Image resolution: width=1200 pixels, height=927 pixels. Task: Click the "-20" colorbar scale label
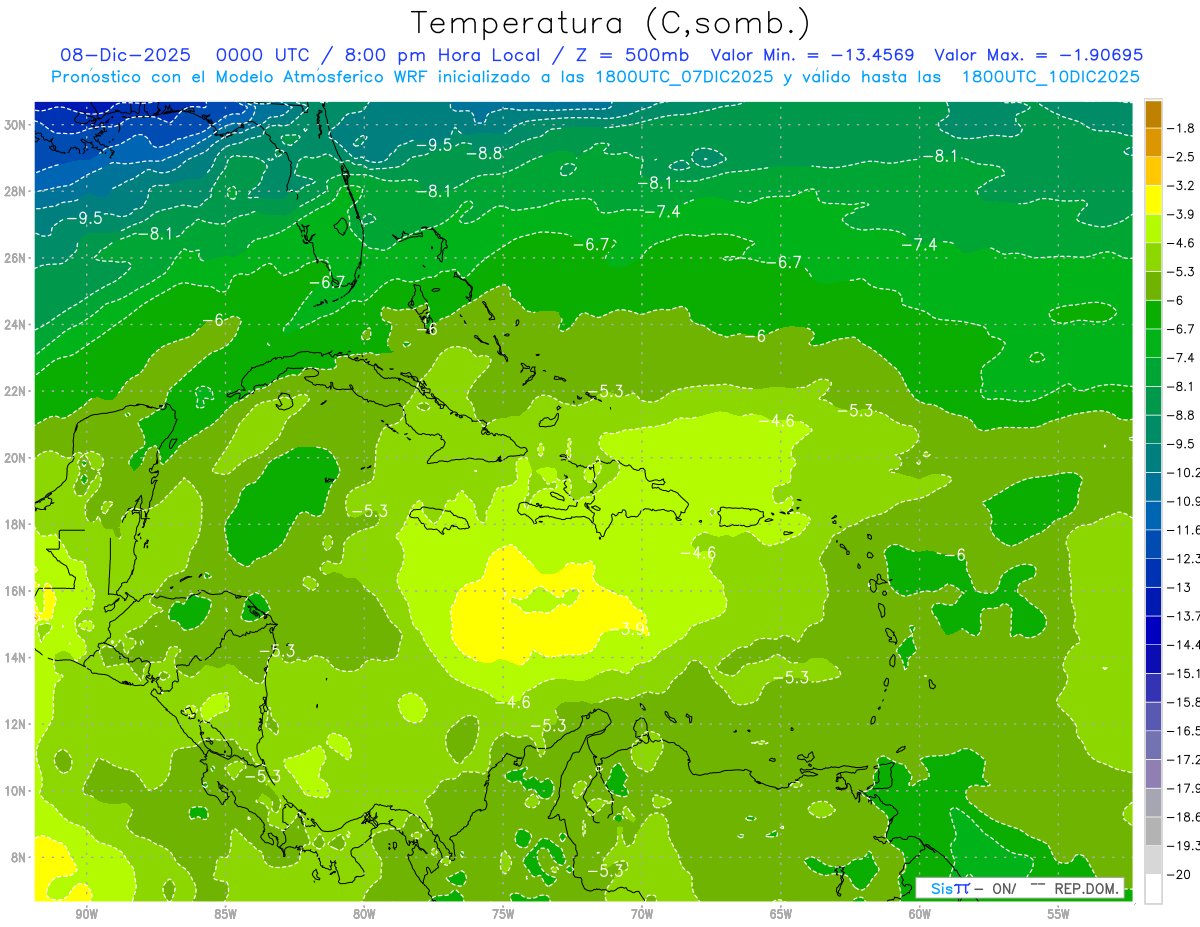click(x=1181, y=874)
